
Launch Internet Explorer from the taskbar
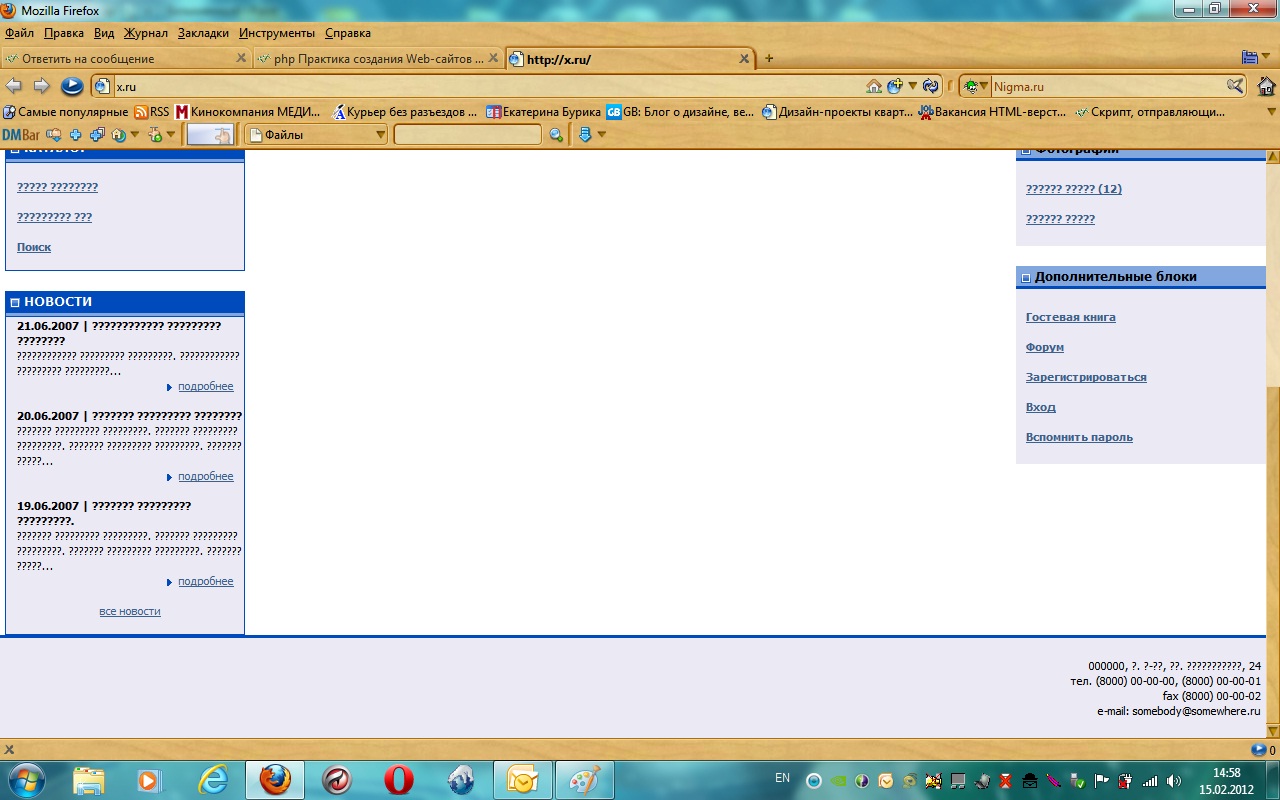pos(213,780)
